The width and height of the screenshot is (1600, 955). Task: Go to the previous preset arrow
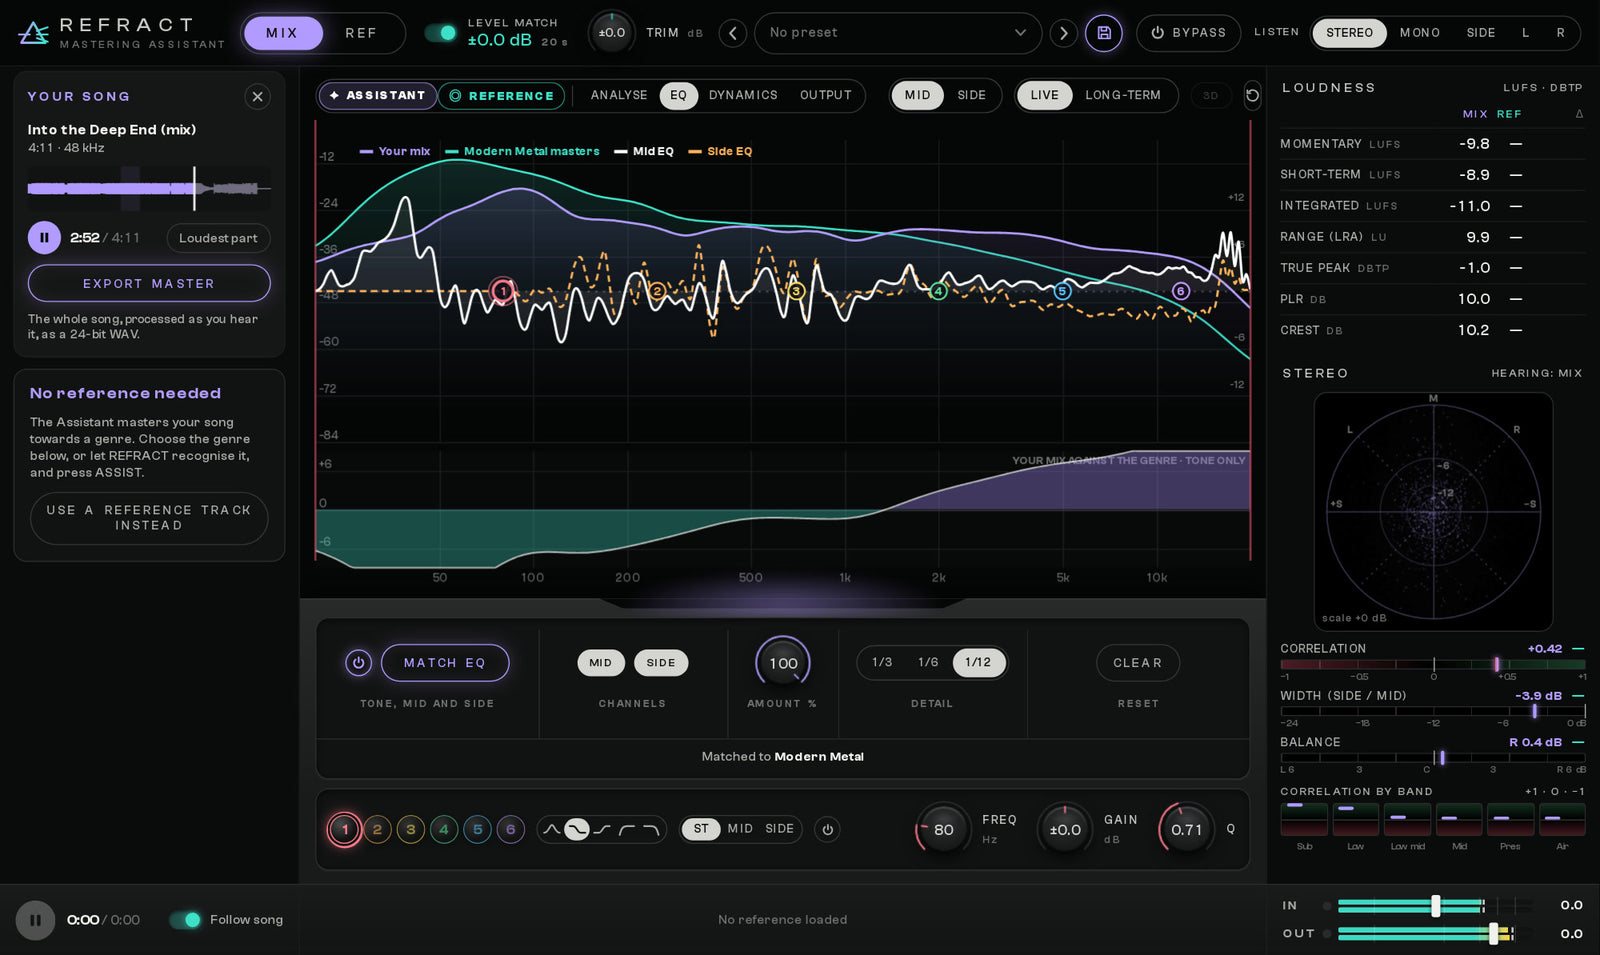click(x=733, y=33)
